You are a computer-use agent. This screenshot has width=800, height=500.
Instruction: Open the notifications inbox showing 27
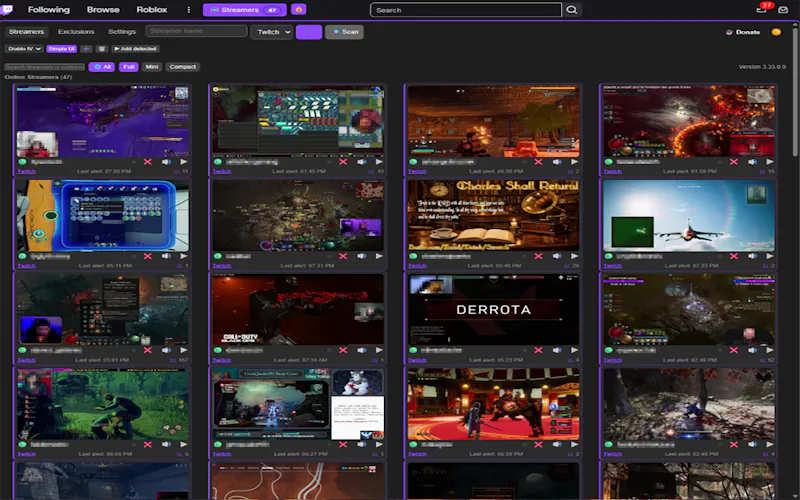point(762,9)
